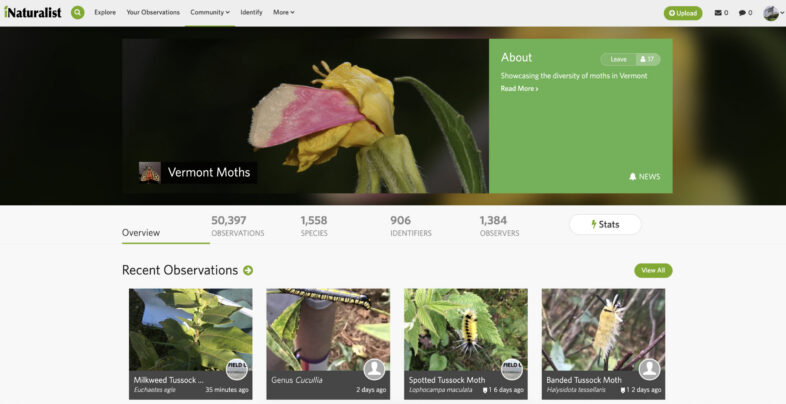Viewport: 786px width, 404px height.
Task: Click the project member count badge
Action: 647,59
